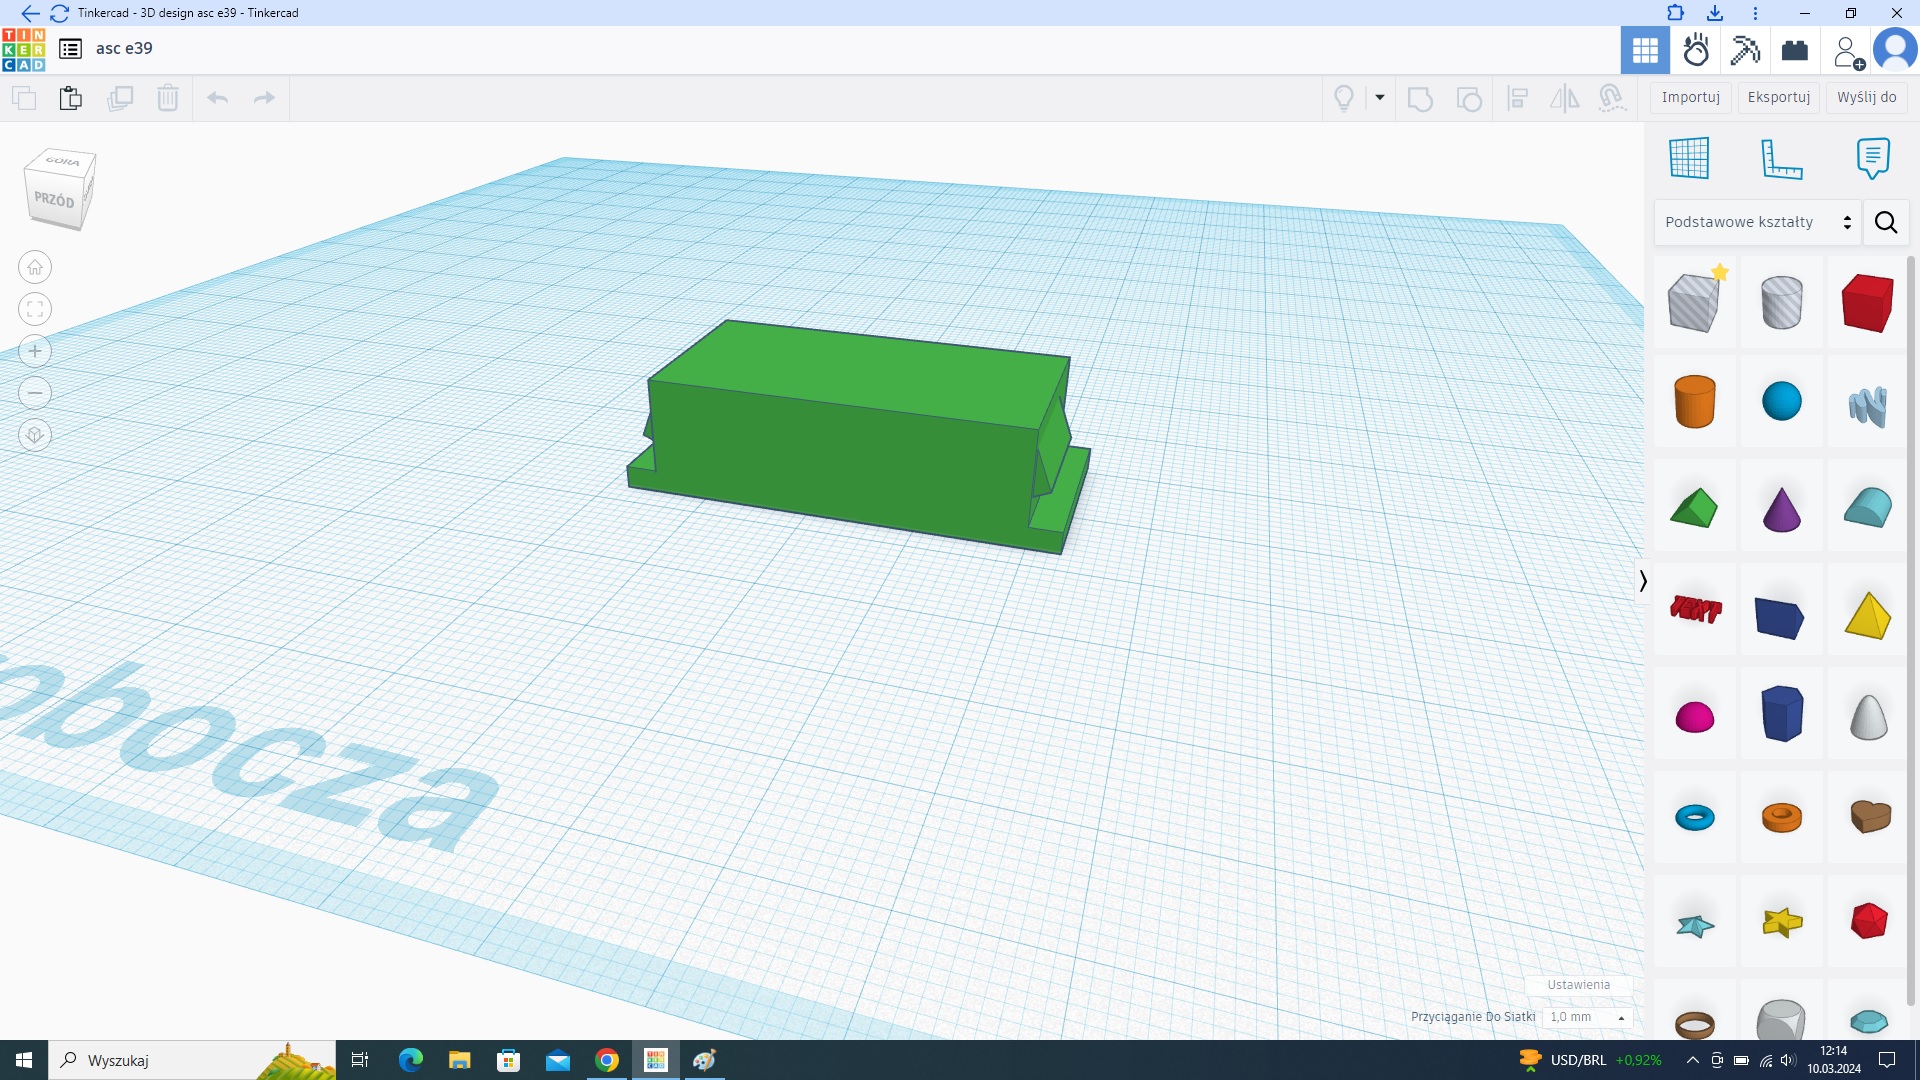Viewport: 1920px width, 1080px height.
Task: Click the Group shapes icon
Action: 1420,98
